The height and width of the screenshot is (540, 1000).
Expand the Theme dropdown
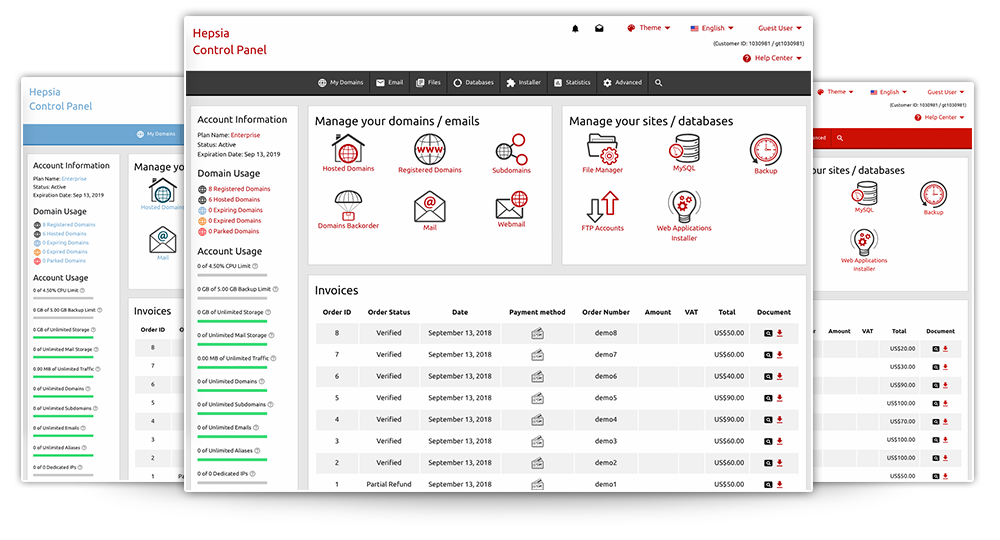point(649,28)
